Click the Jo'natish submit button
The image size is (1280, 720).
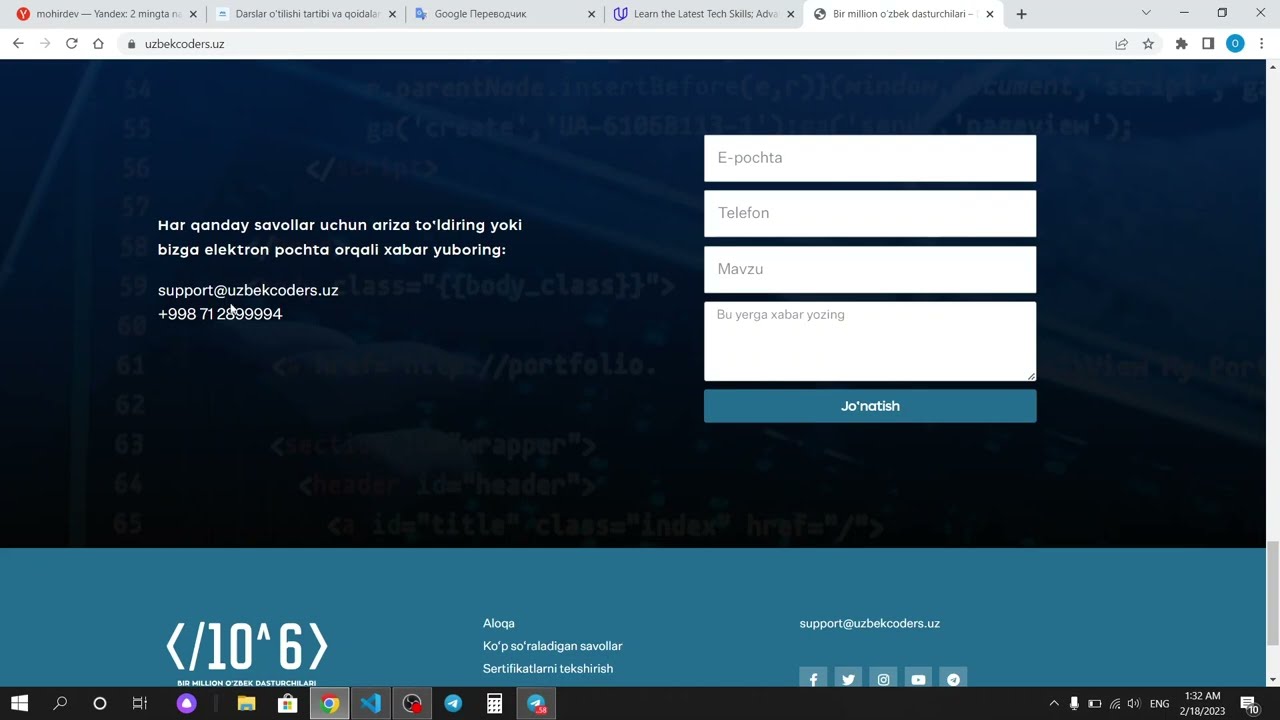(870, 406)
